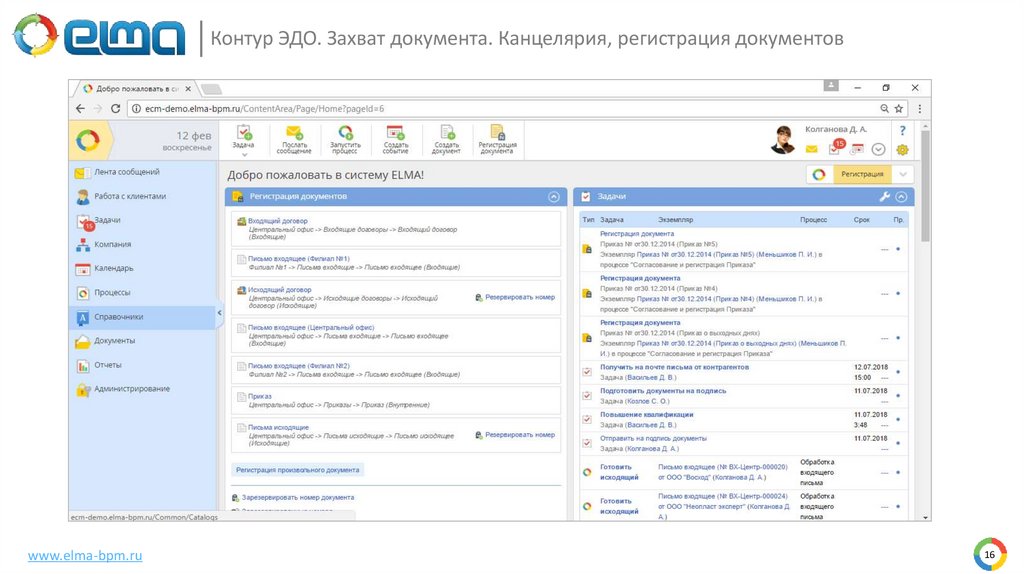
Task: Expand the user menu chevron under Колганова
Action: click(878, 150)
